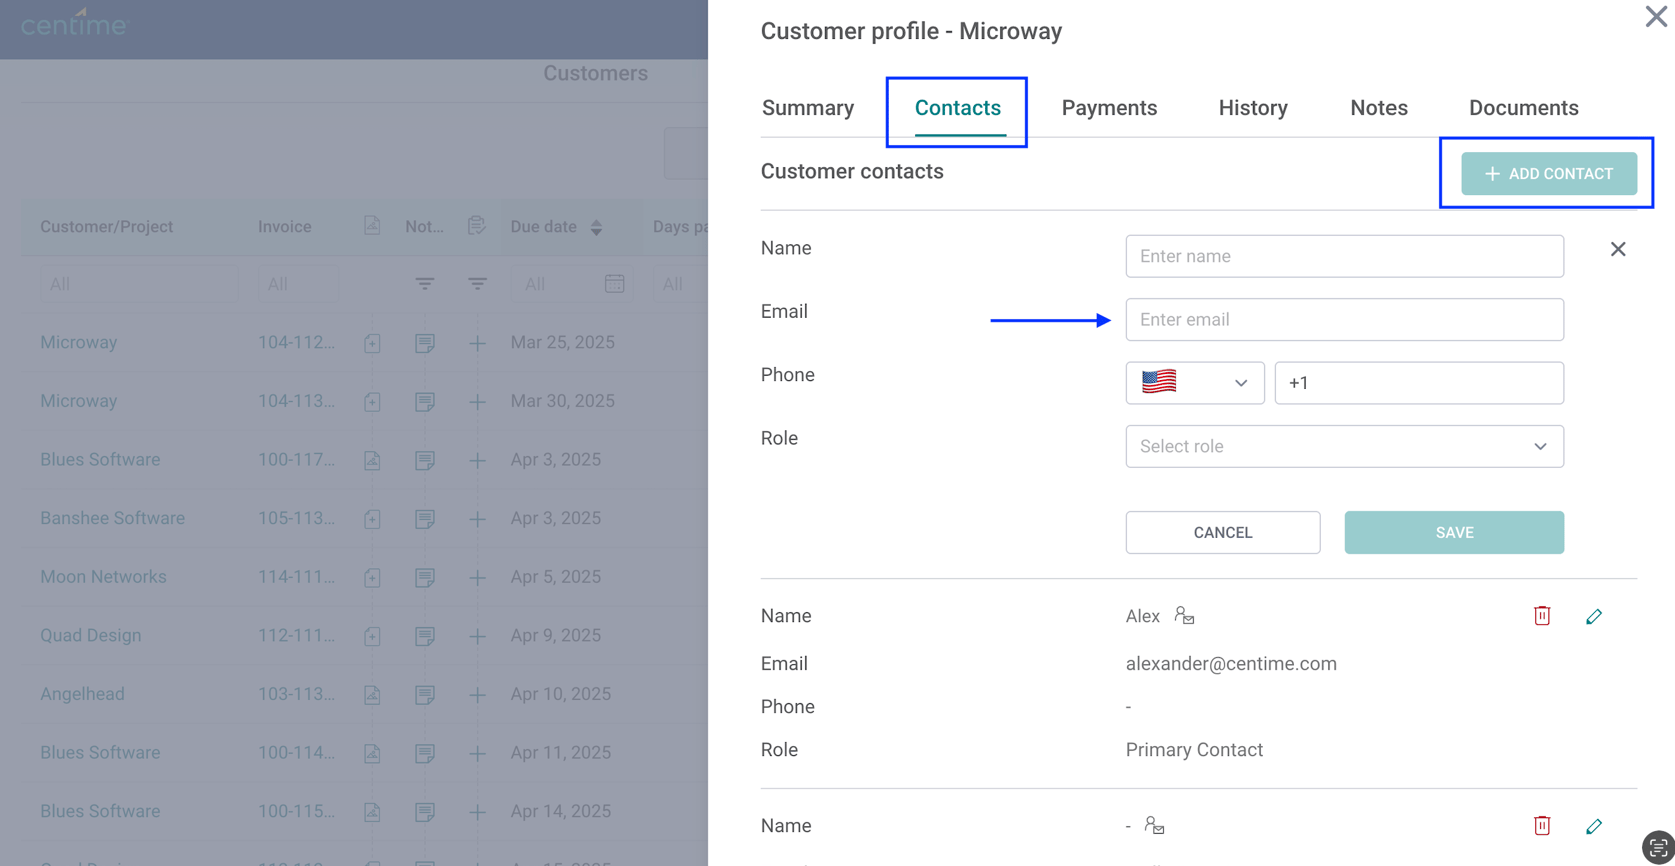Open notes icon for Mar 30, 2025 row

click(425, 402)
